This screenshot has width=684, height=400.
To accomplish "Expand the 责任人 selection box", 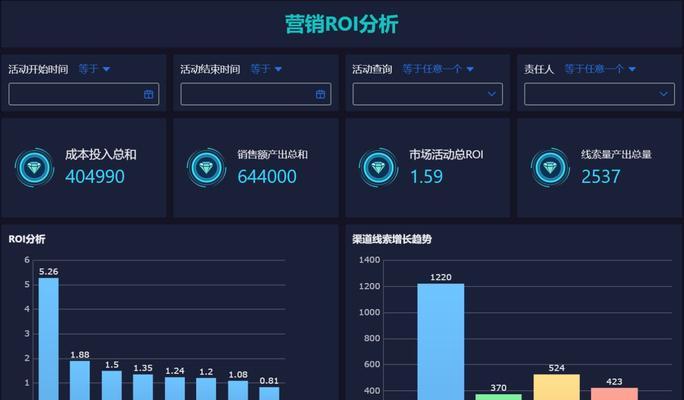I will [x=599, y=94].
